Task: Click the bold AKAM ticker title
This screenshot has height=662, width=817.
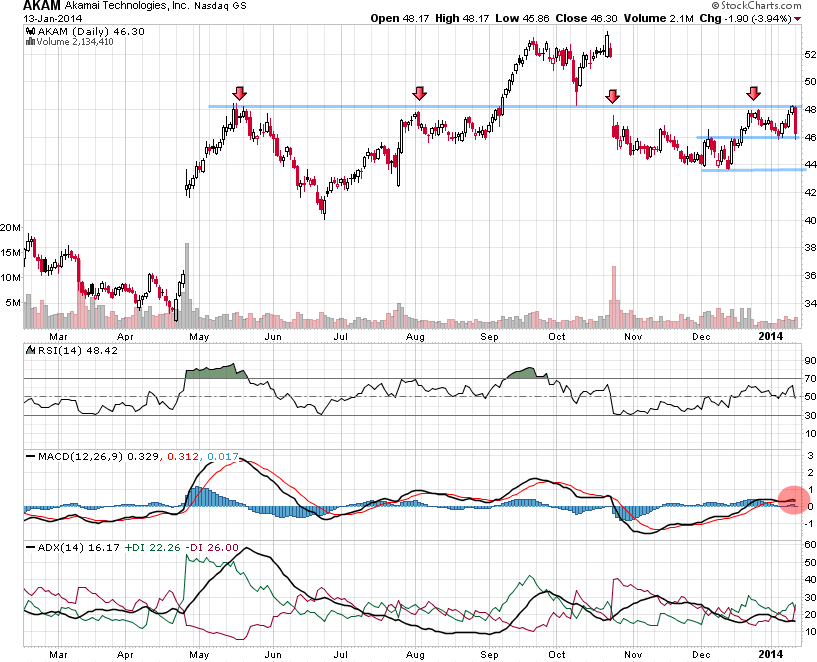Action: click(42, 6)
